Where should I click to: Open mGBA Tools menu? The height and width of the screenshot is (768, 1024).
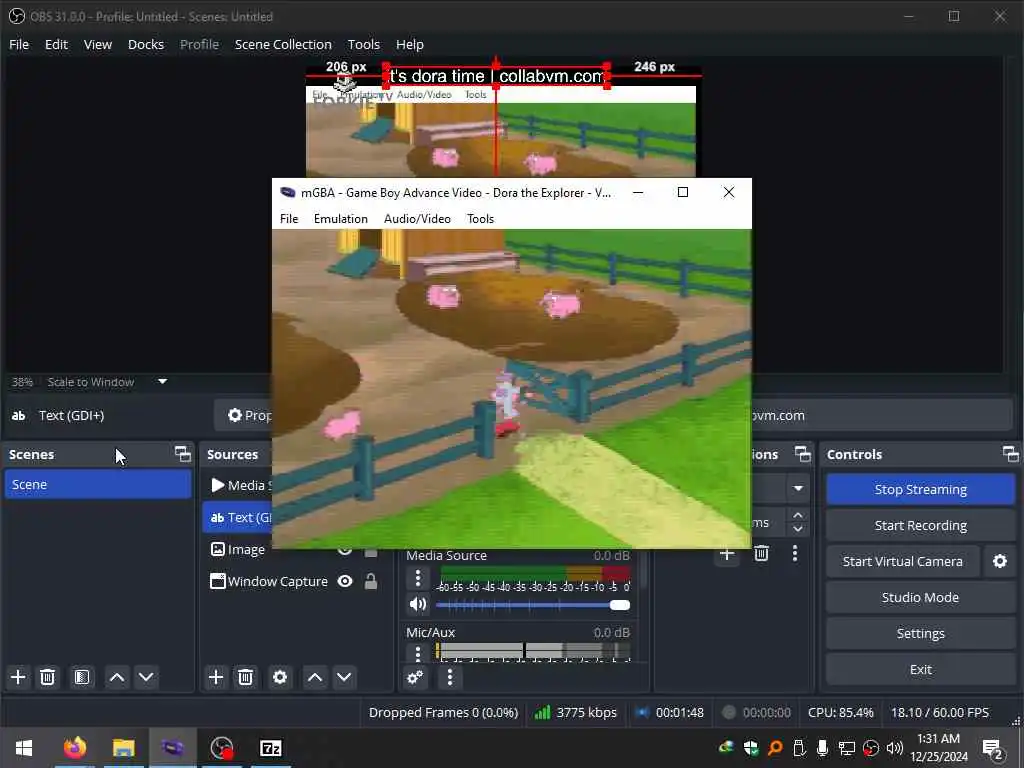(x=481, y=219)
